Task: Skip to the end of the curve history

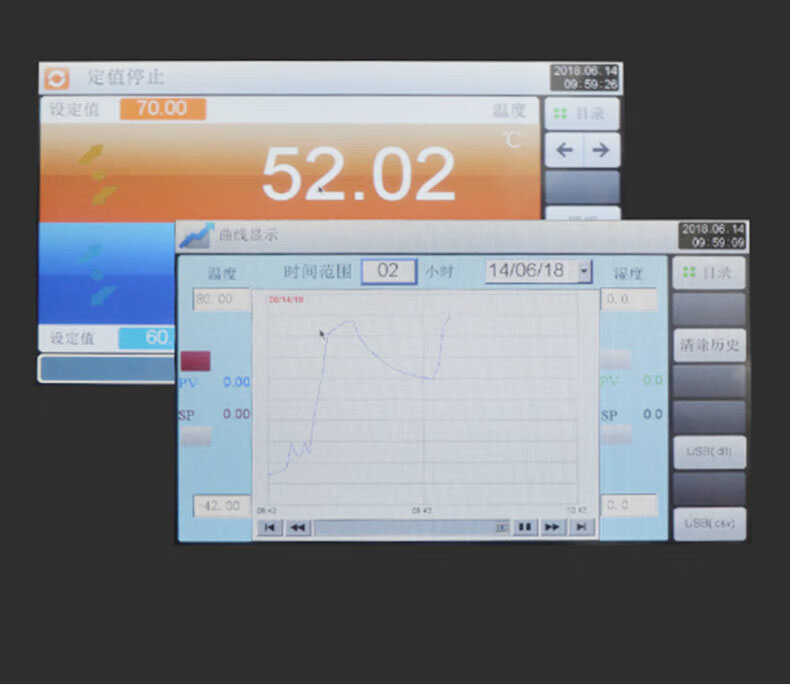Action: [x=582, y=528]
